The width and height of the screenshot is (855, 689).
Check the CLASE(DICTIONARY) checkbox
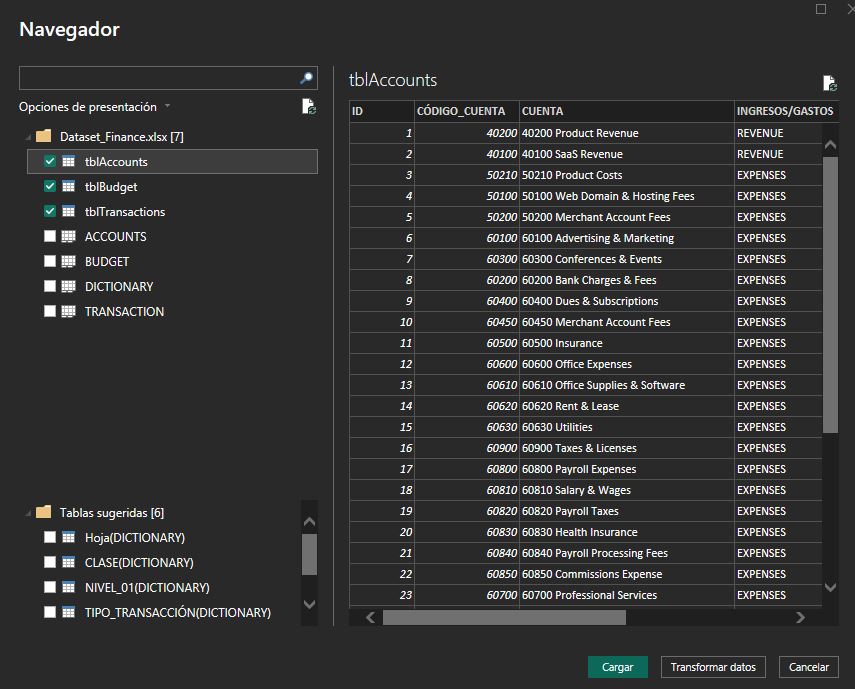pos(50,563)
